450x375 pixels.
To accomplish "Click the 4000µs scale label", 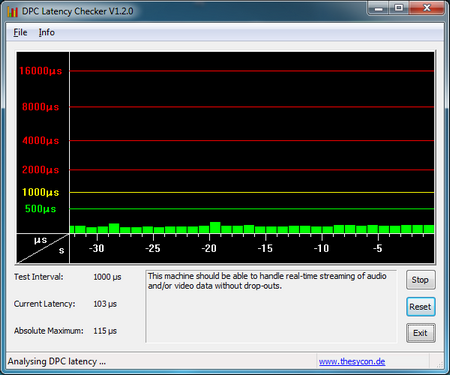I will [x=40, y=140].
